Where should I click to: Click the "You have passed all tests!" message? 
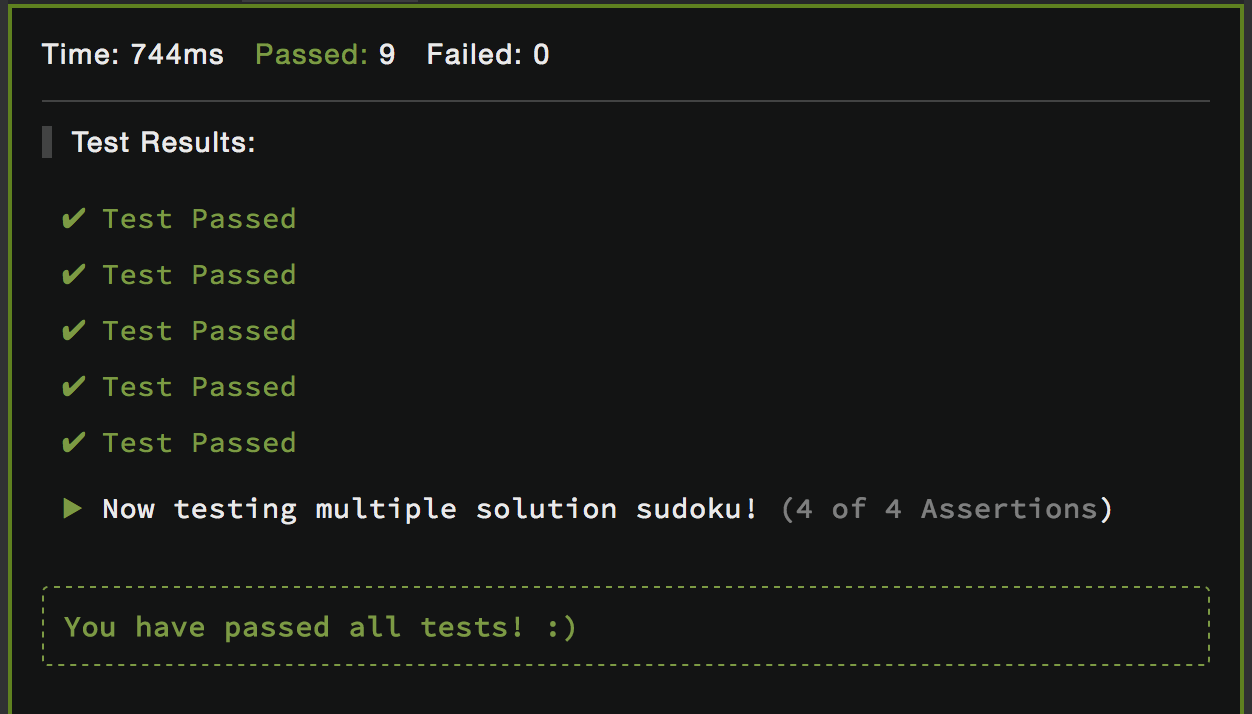(x=293, y=627)
